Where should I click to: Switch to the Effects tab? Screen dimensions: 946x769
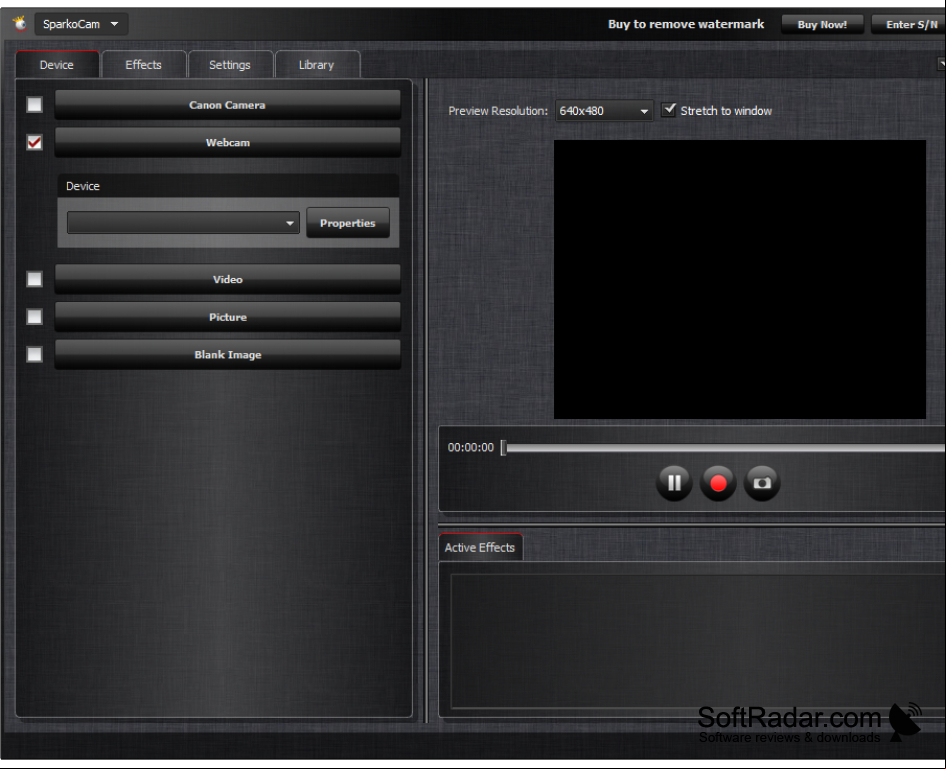144,65
